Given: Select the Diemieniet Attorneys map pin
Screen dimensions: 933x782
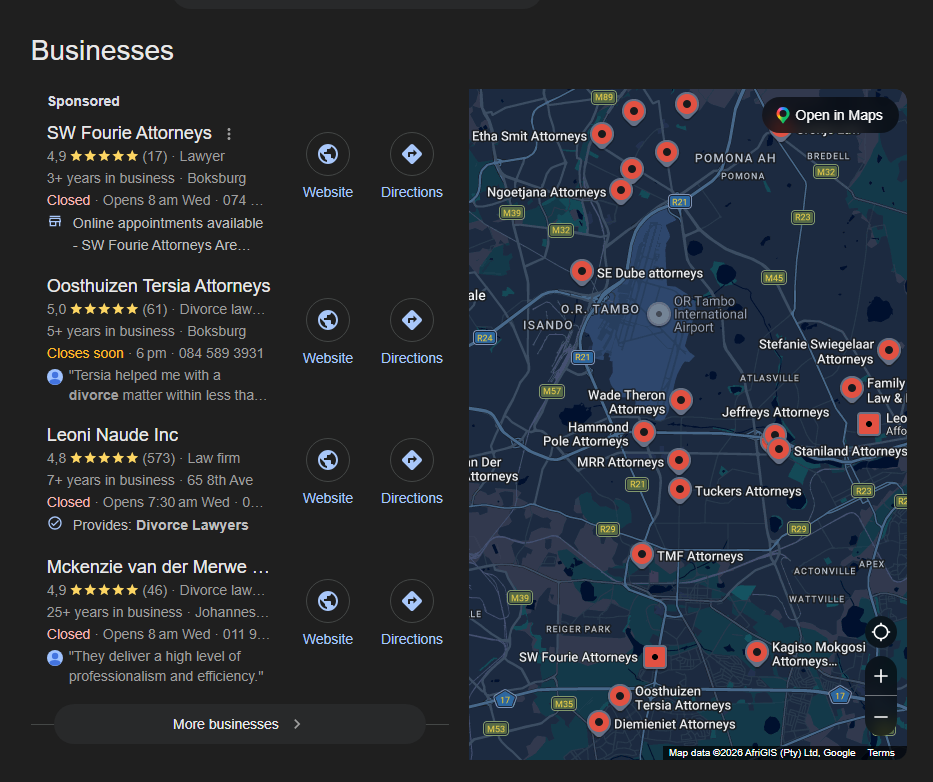Looking at the screenshot, I should 599,723.
